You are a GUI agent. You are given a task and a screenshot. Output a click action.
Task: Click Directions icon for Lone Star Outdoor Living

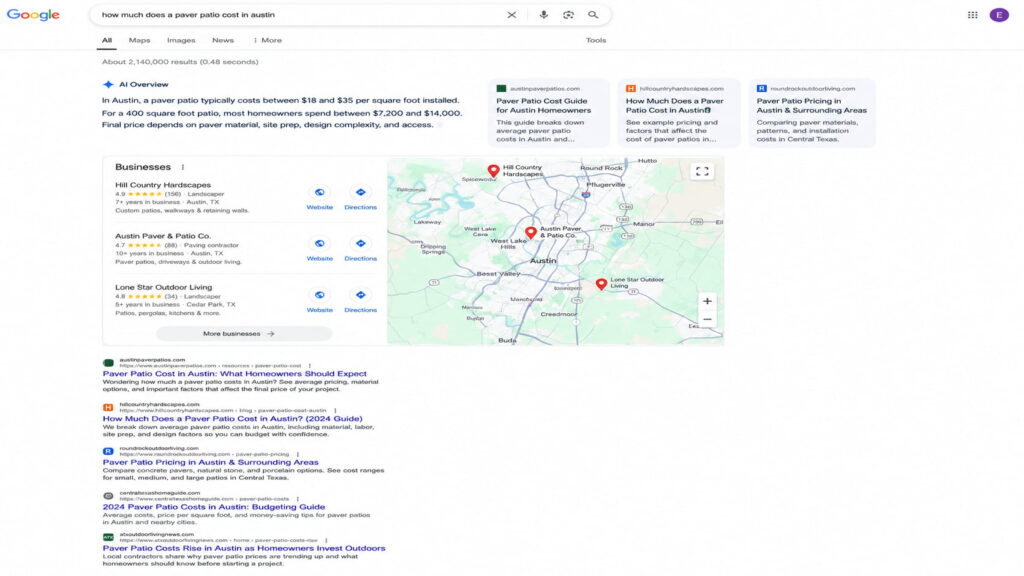[360, 295]
